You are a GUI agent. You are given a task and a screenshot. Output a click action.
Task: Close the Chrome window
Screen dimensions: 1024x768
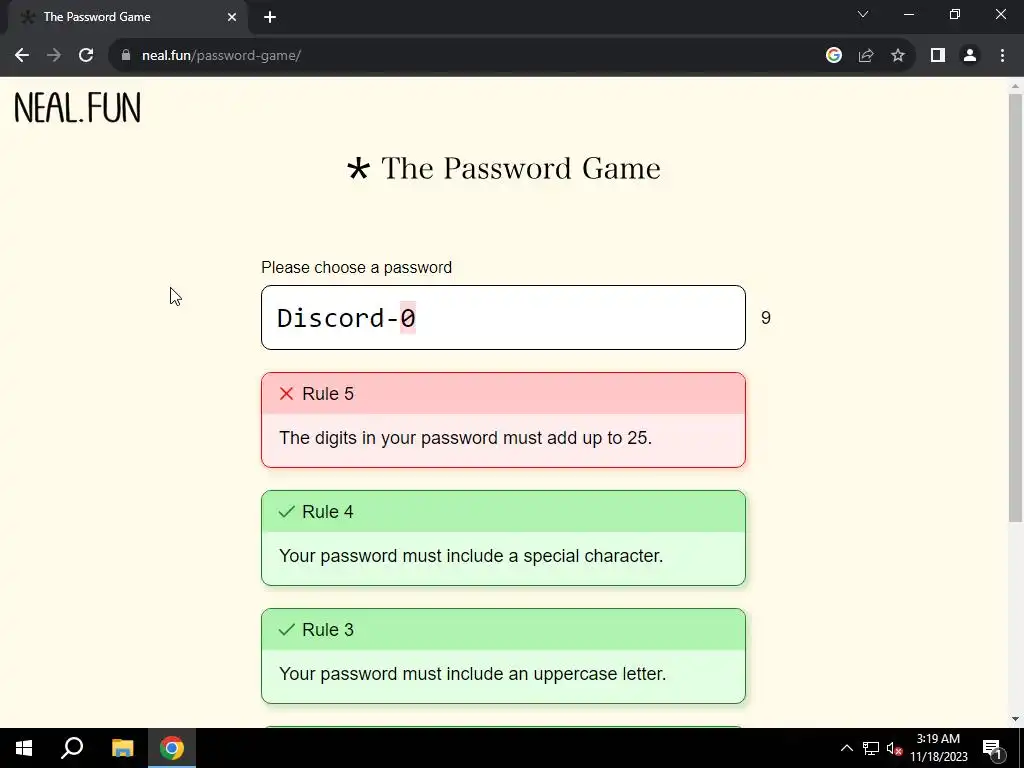tap(1000, 14)
